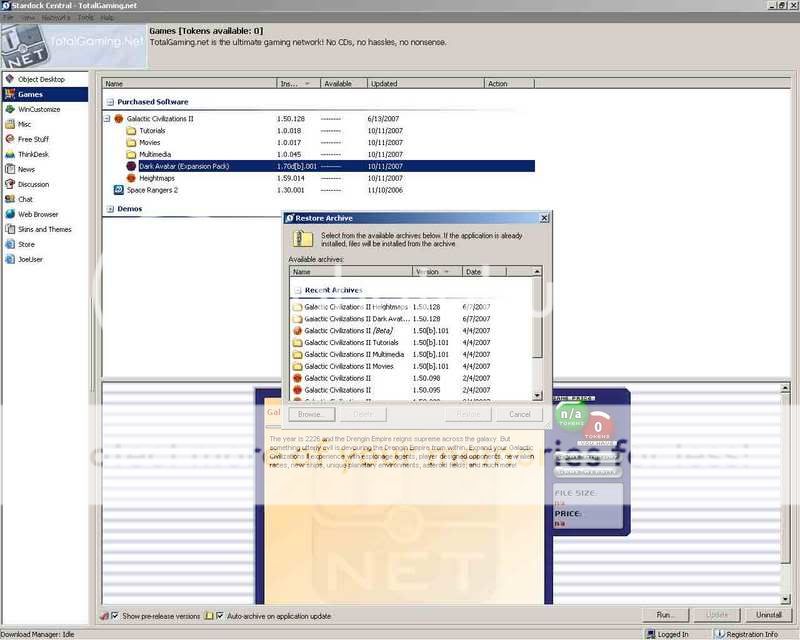The width and height of the screenshot is (800, 640).
Task: Select the WinCustomize sidebar icon
Action: coord(10,109)
